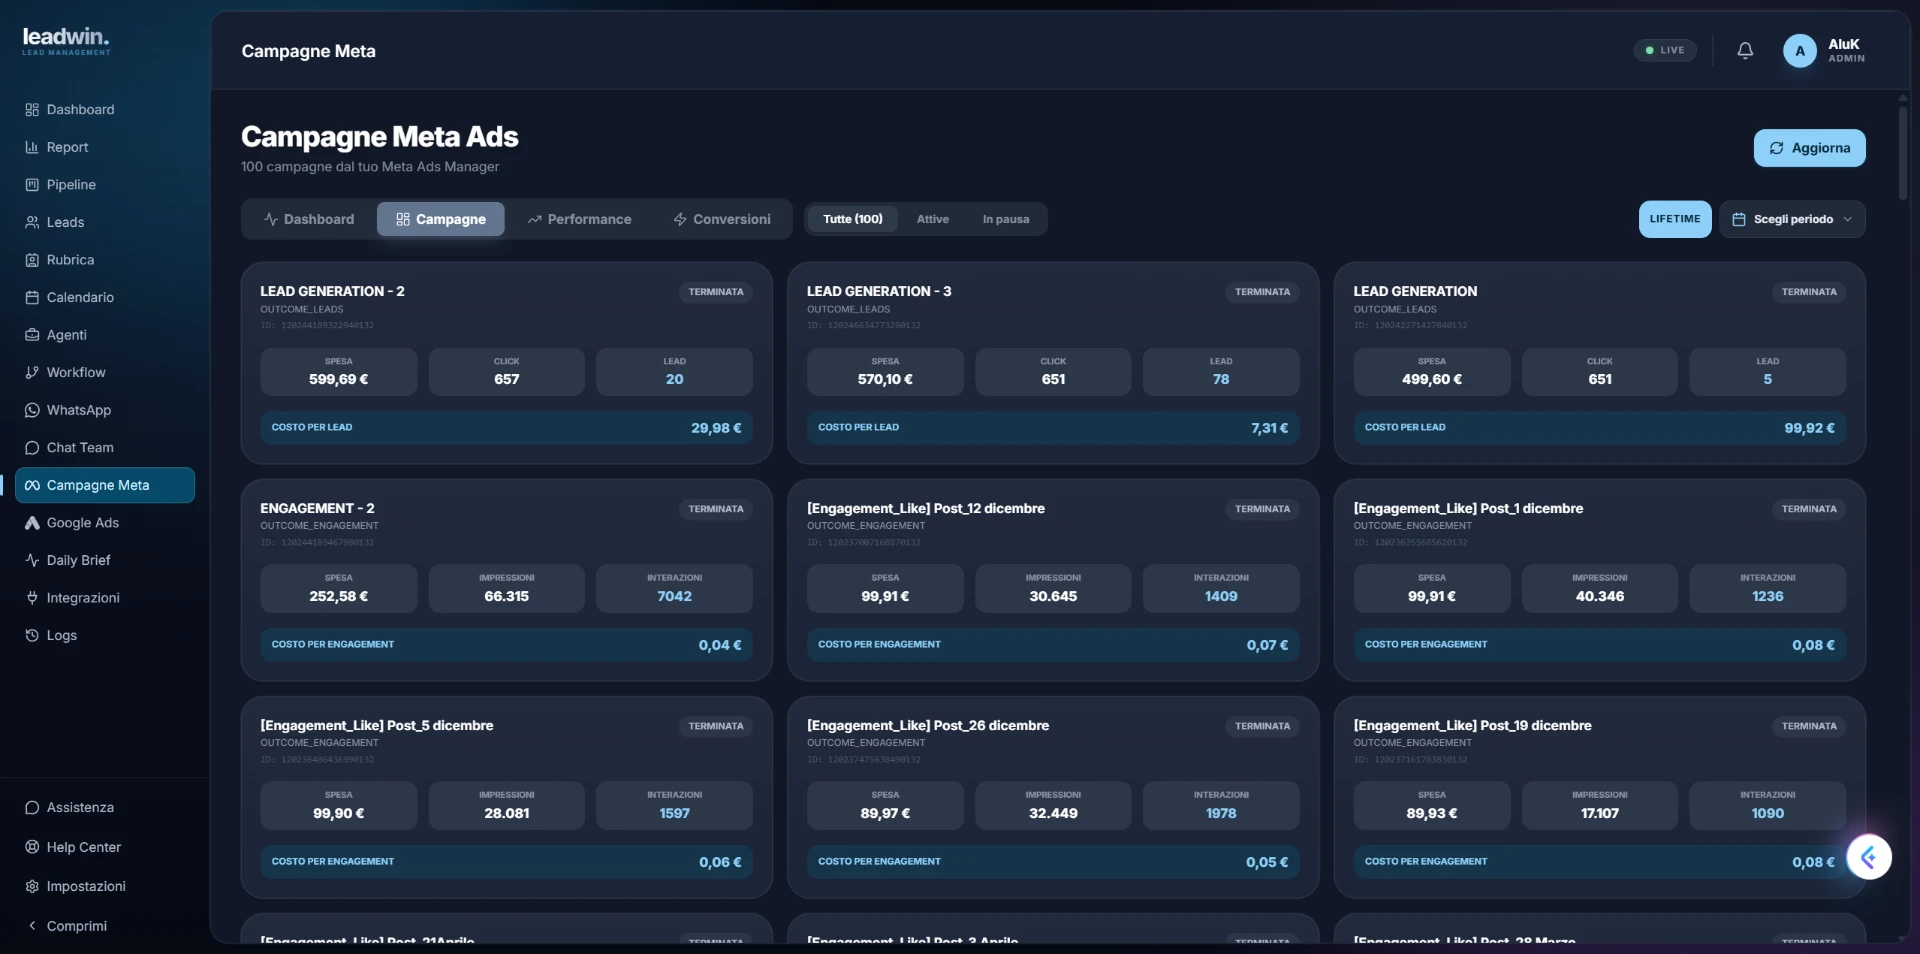Open the Help Center

[x=104, y=847]
